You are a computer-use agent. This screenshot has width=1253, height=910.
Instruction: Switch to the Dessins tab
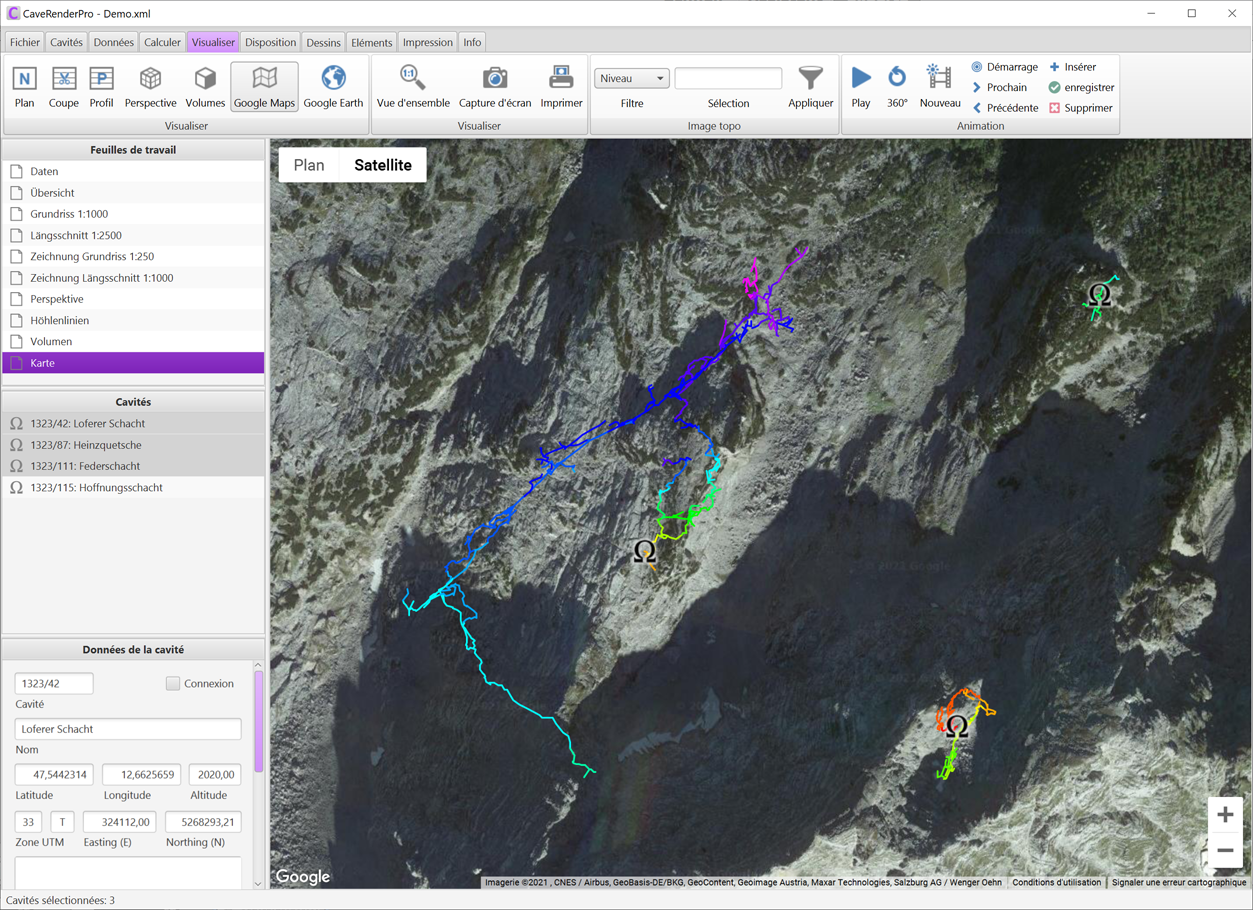click(323, 42)
